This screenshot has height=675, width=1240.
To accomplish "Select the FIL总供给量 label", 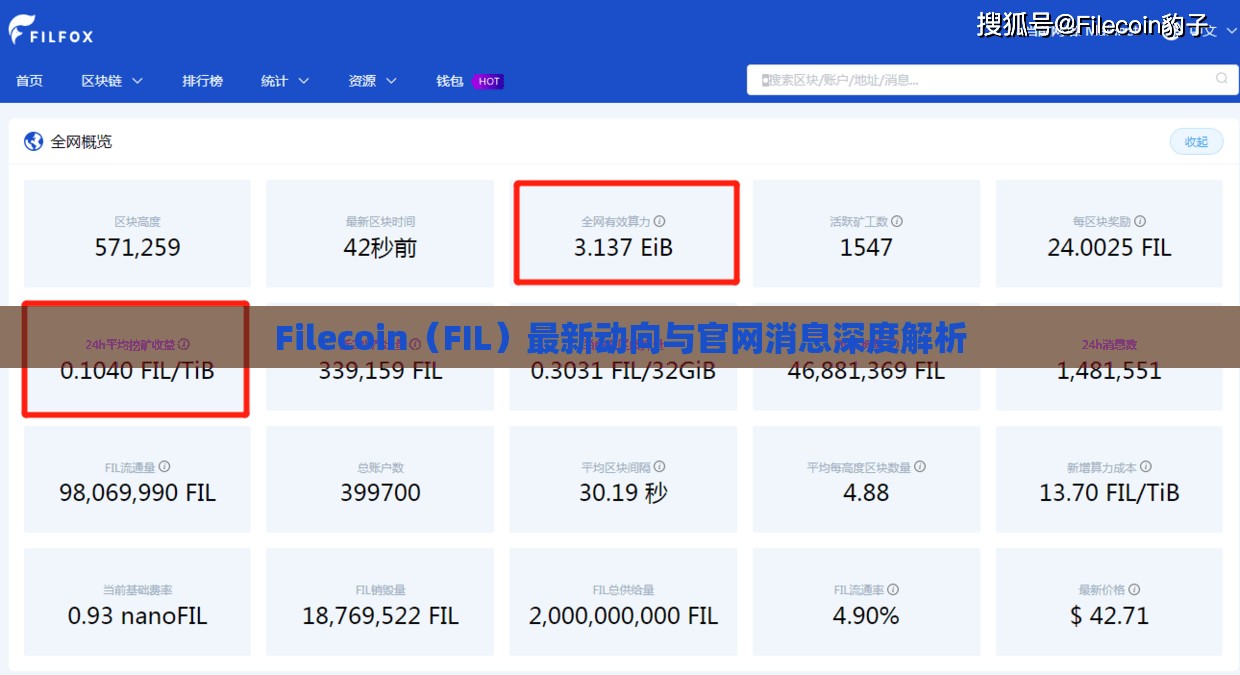I will (624, 590).
